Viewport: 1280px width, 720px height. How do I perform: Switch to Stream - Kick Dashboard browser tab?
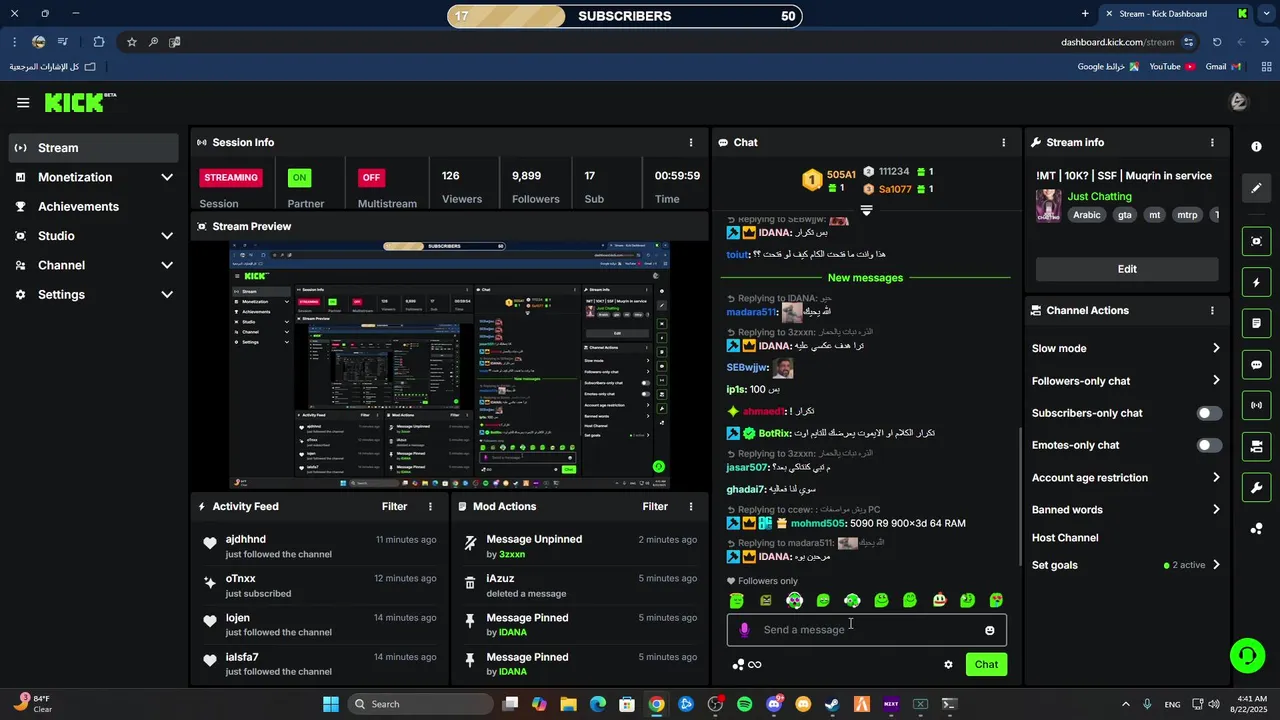pyautogui.click(x=1177, y=14)
